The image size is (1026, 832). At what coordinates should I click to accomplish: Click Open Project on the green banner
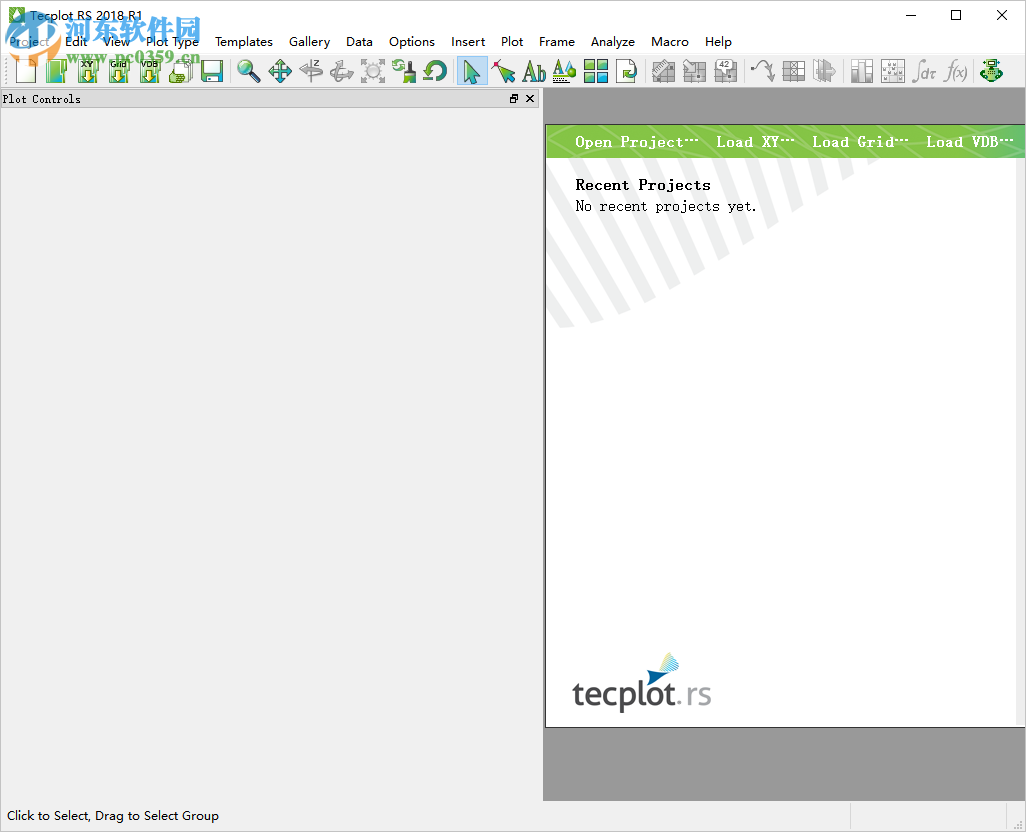(x=632, y=141)
